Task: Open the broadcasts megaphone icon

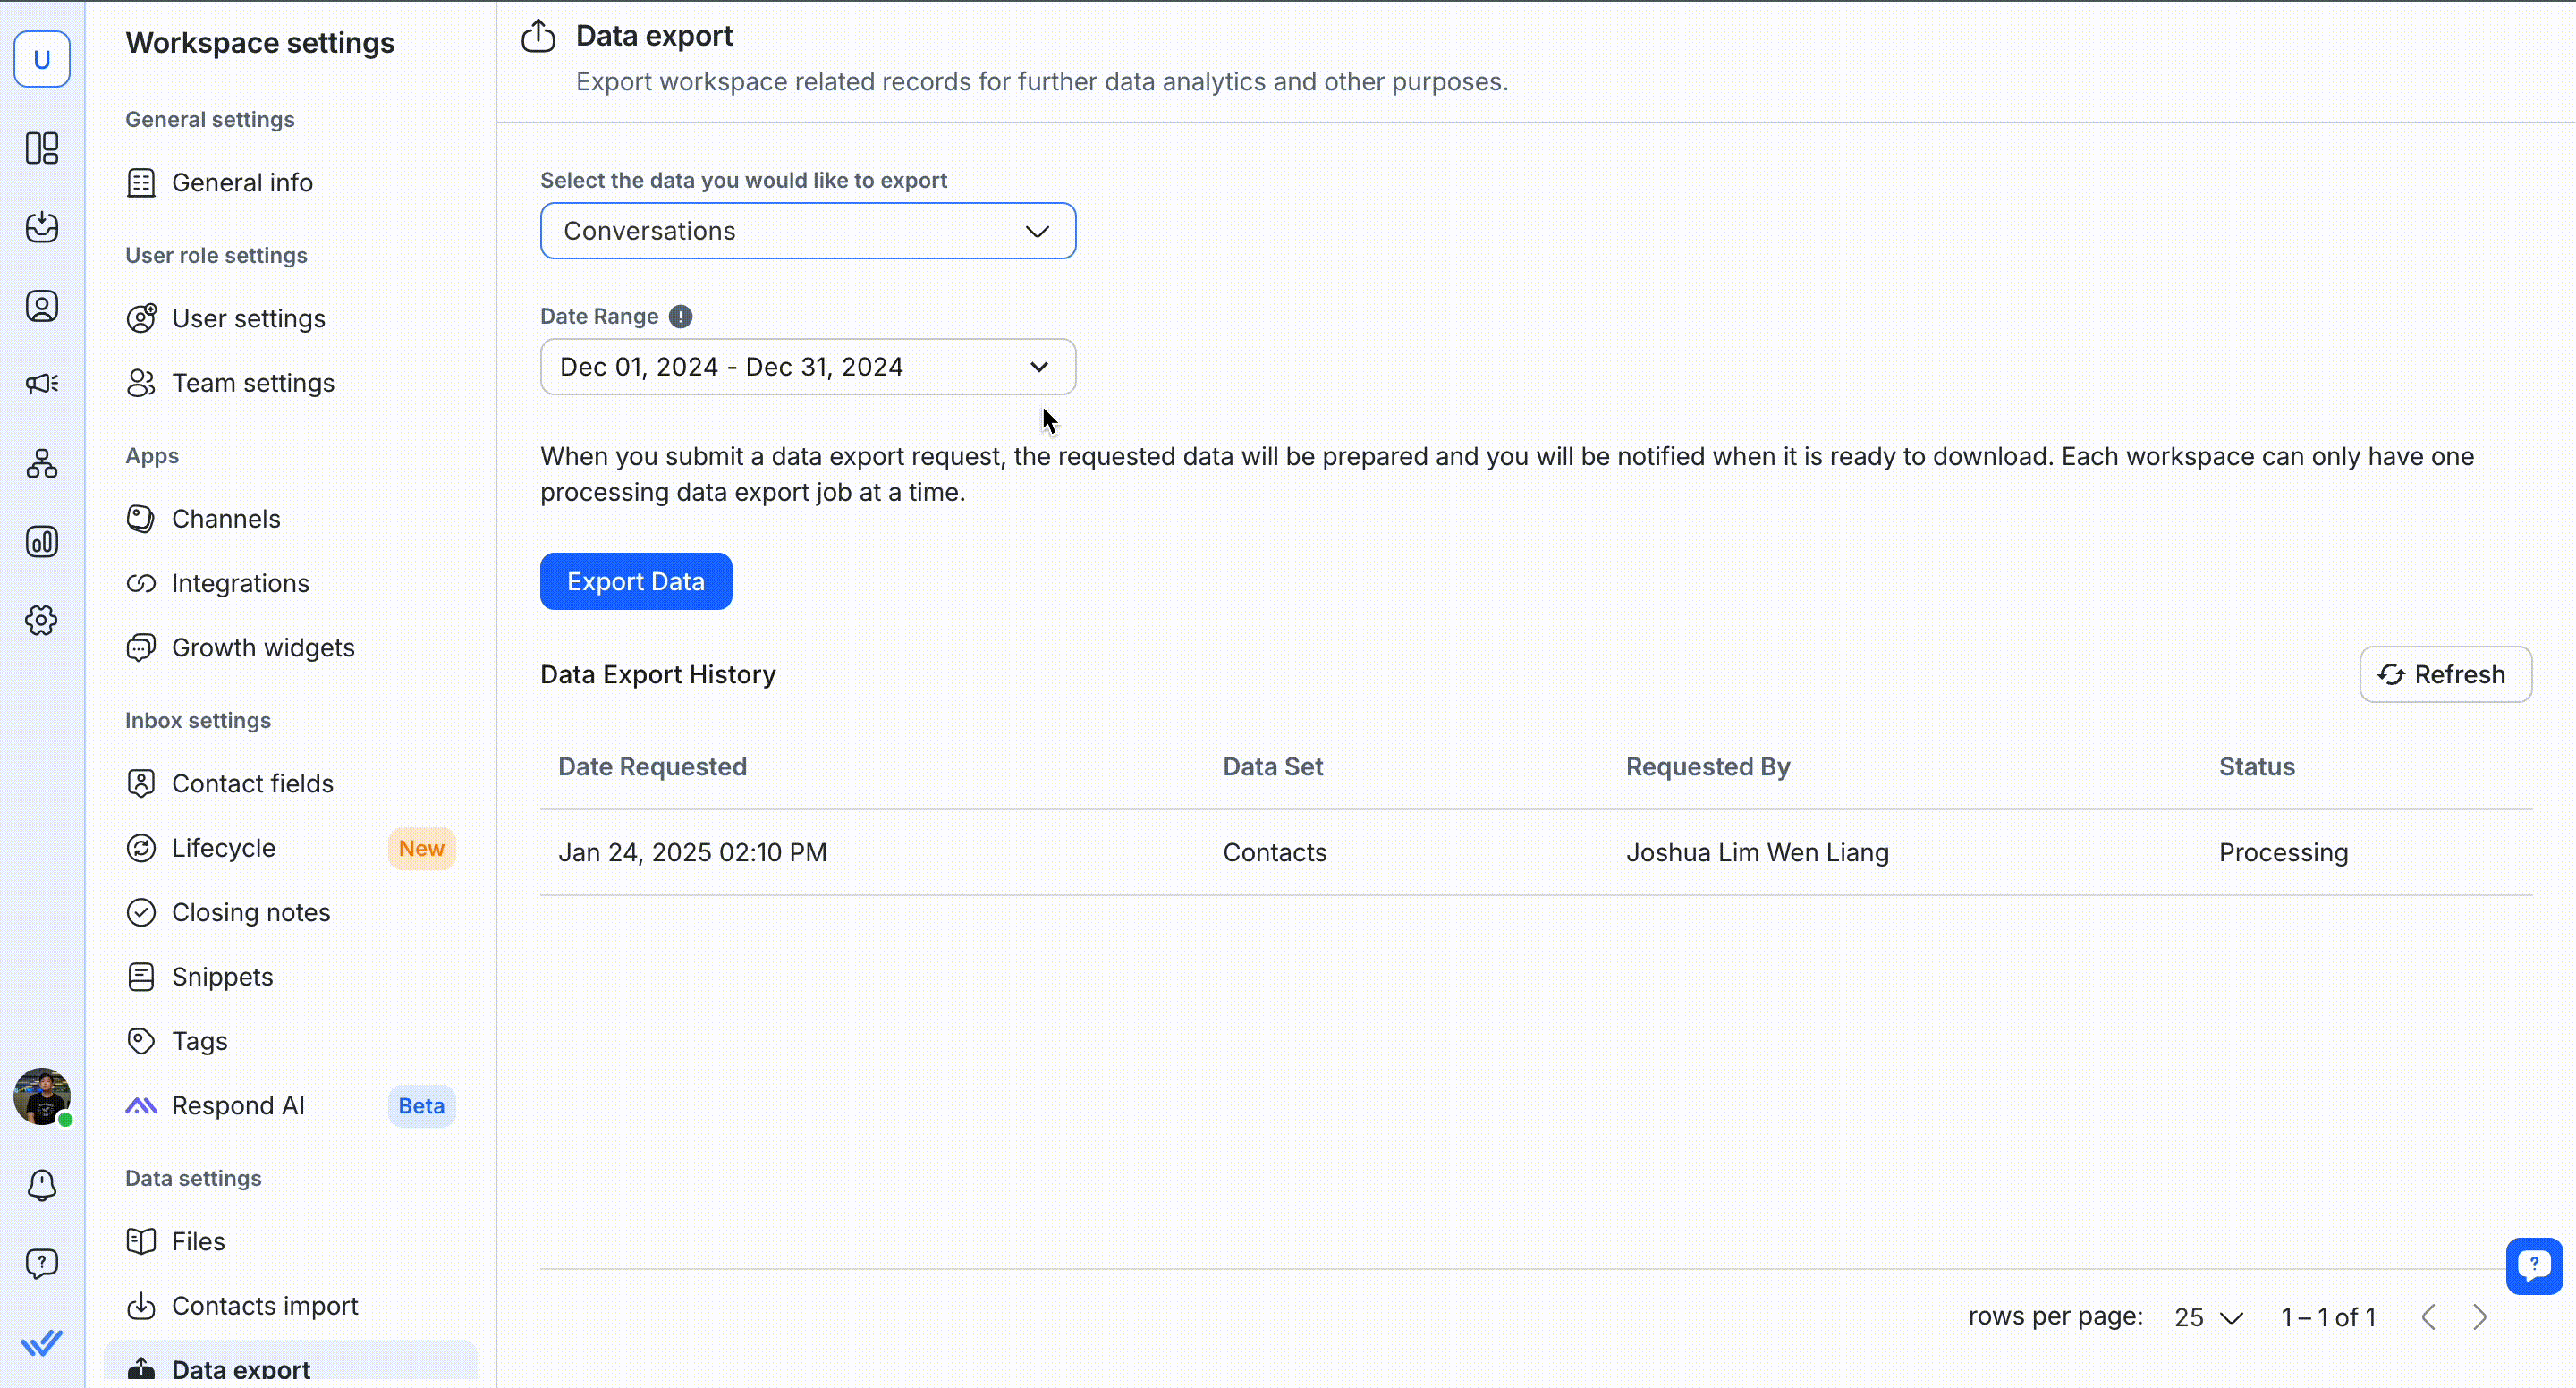Action: point(42,384)
